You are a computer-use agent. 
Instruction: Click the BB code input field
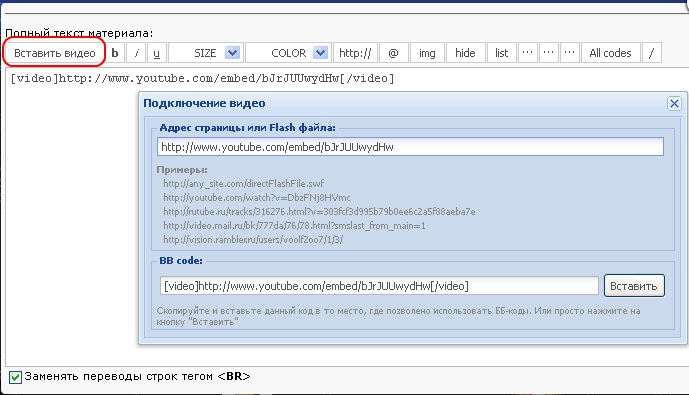click(379, 286)
